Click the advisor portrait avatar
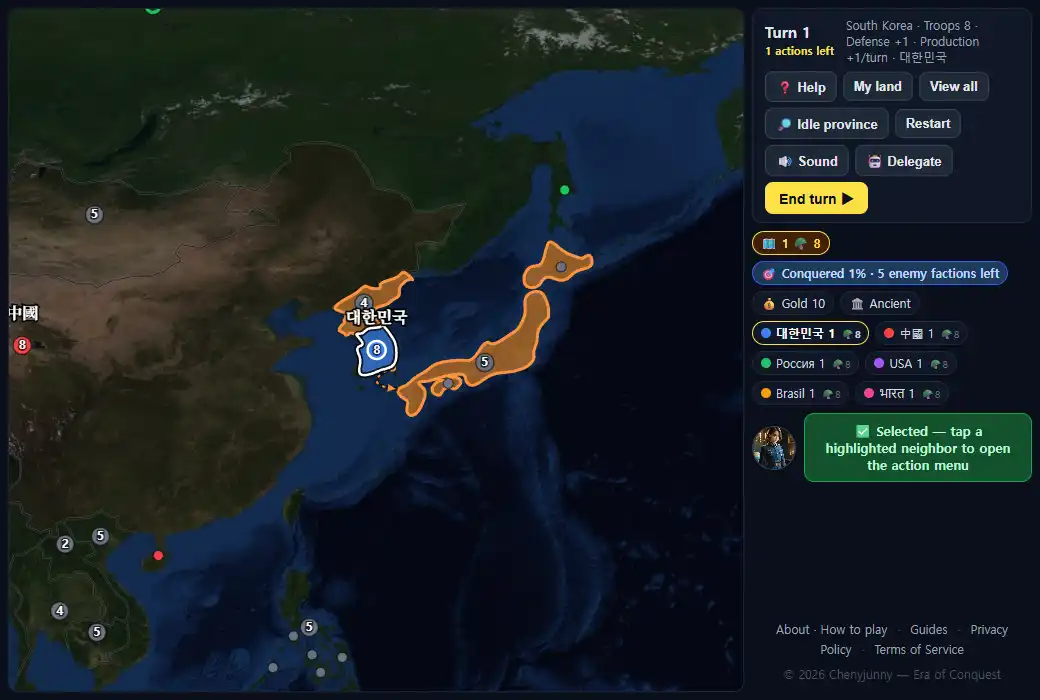This screenshot has width=1040, height=700. pyautogui.click(x=774, y=448)
